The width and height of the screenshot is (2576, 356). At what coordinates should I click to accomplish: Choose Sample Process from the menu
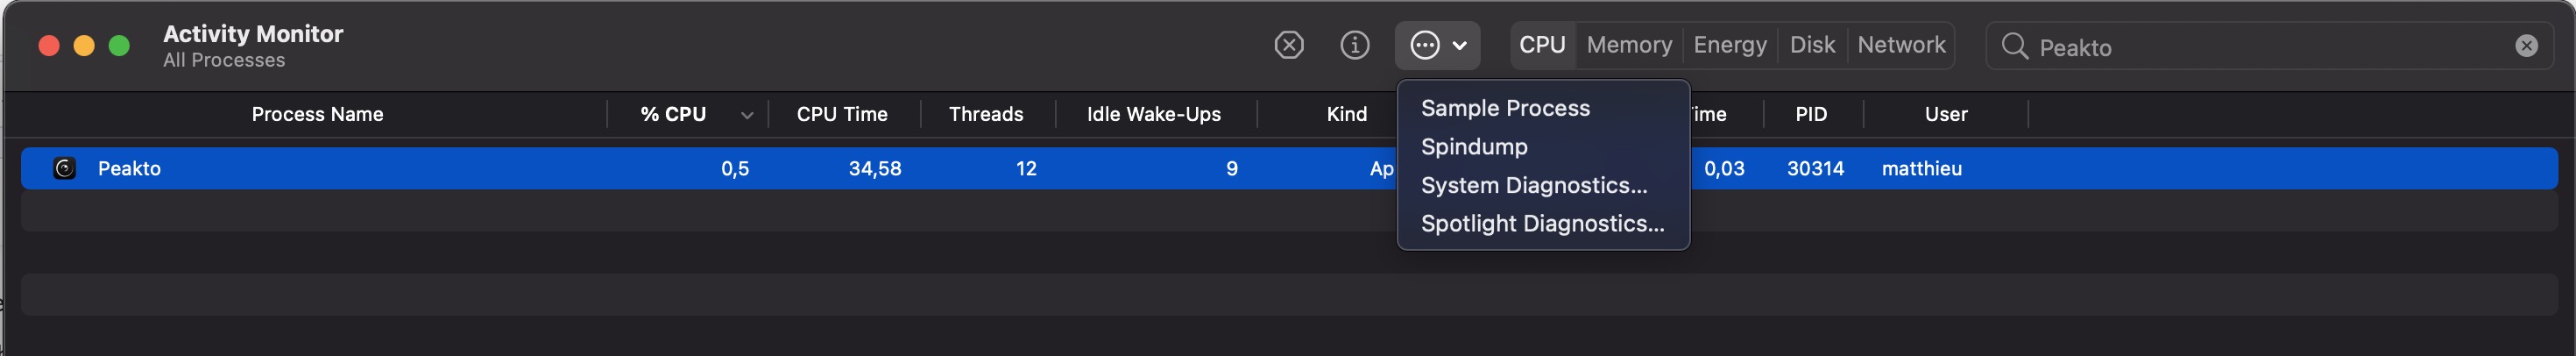(x=1505, y=108)
